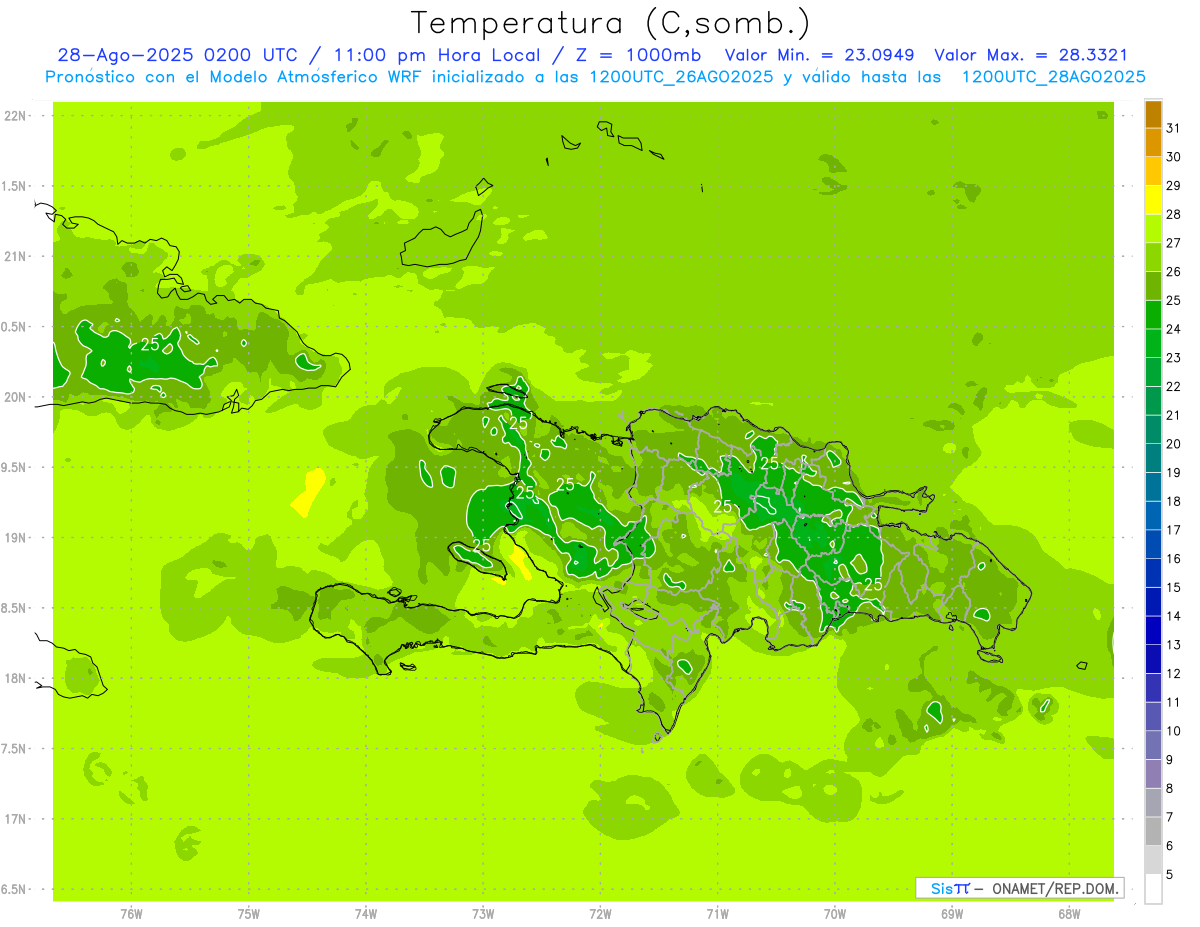Click the 'Temperatura (C,somb.)' title
Screen dimensions: 1200x927
click(611, 23)
